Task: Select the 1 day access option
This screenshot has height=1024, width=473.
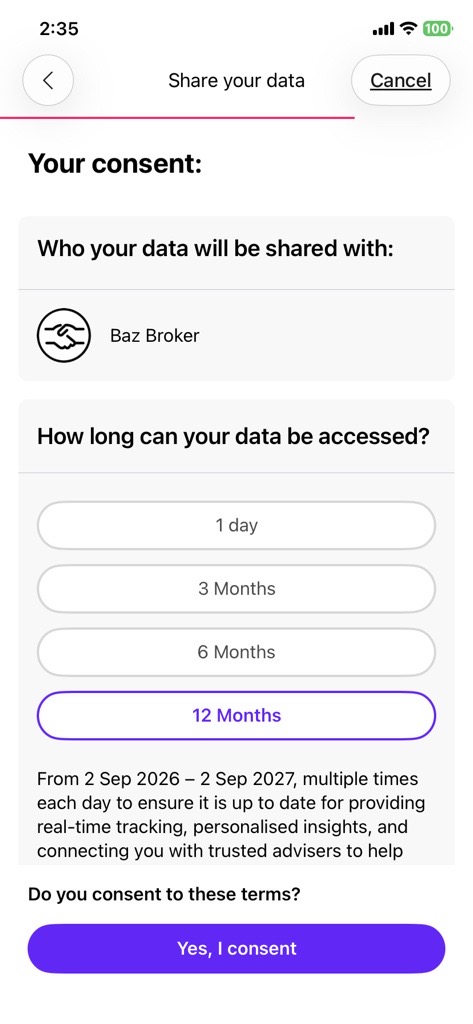Action: 236,525
